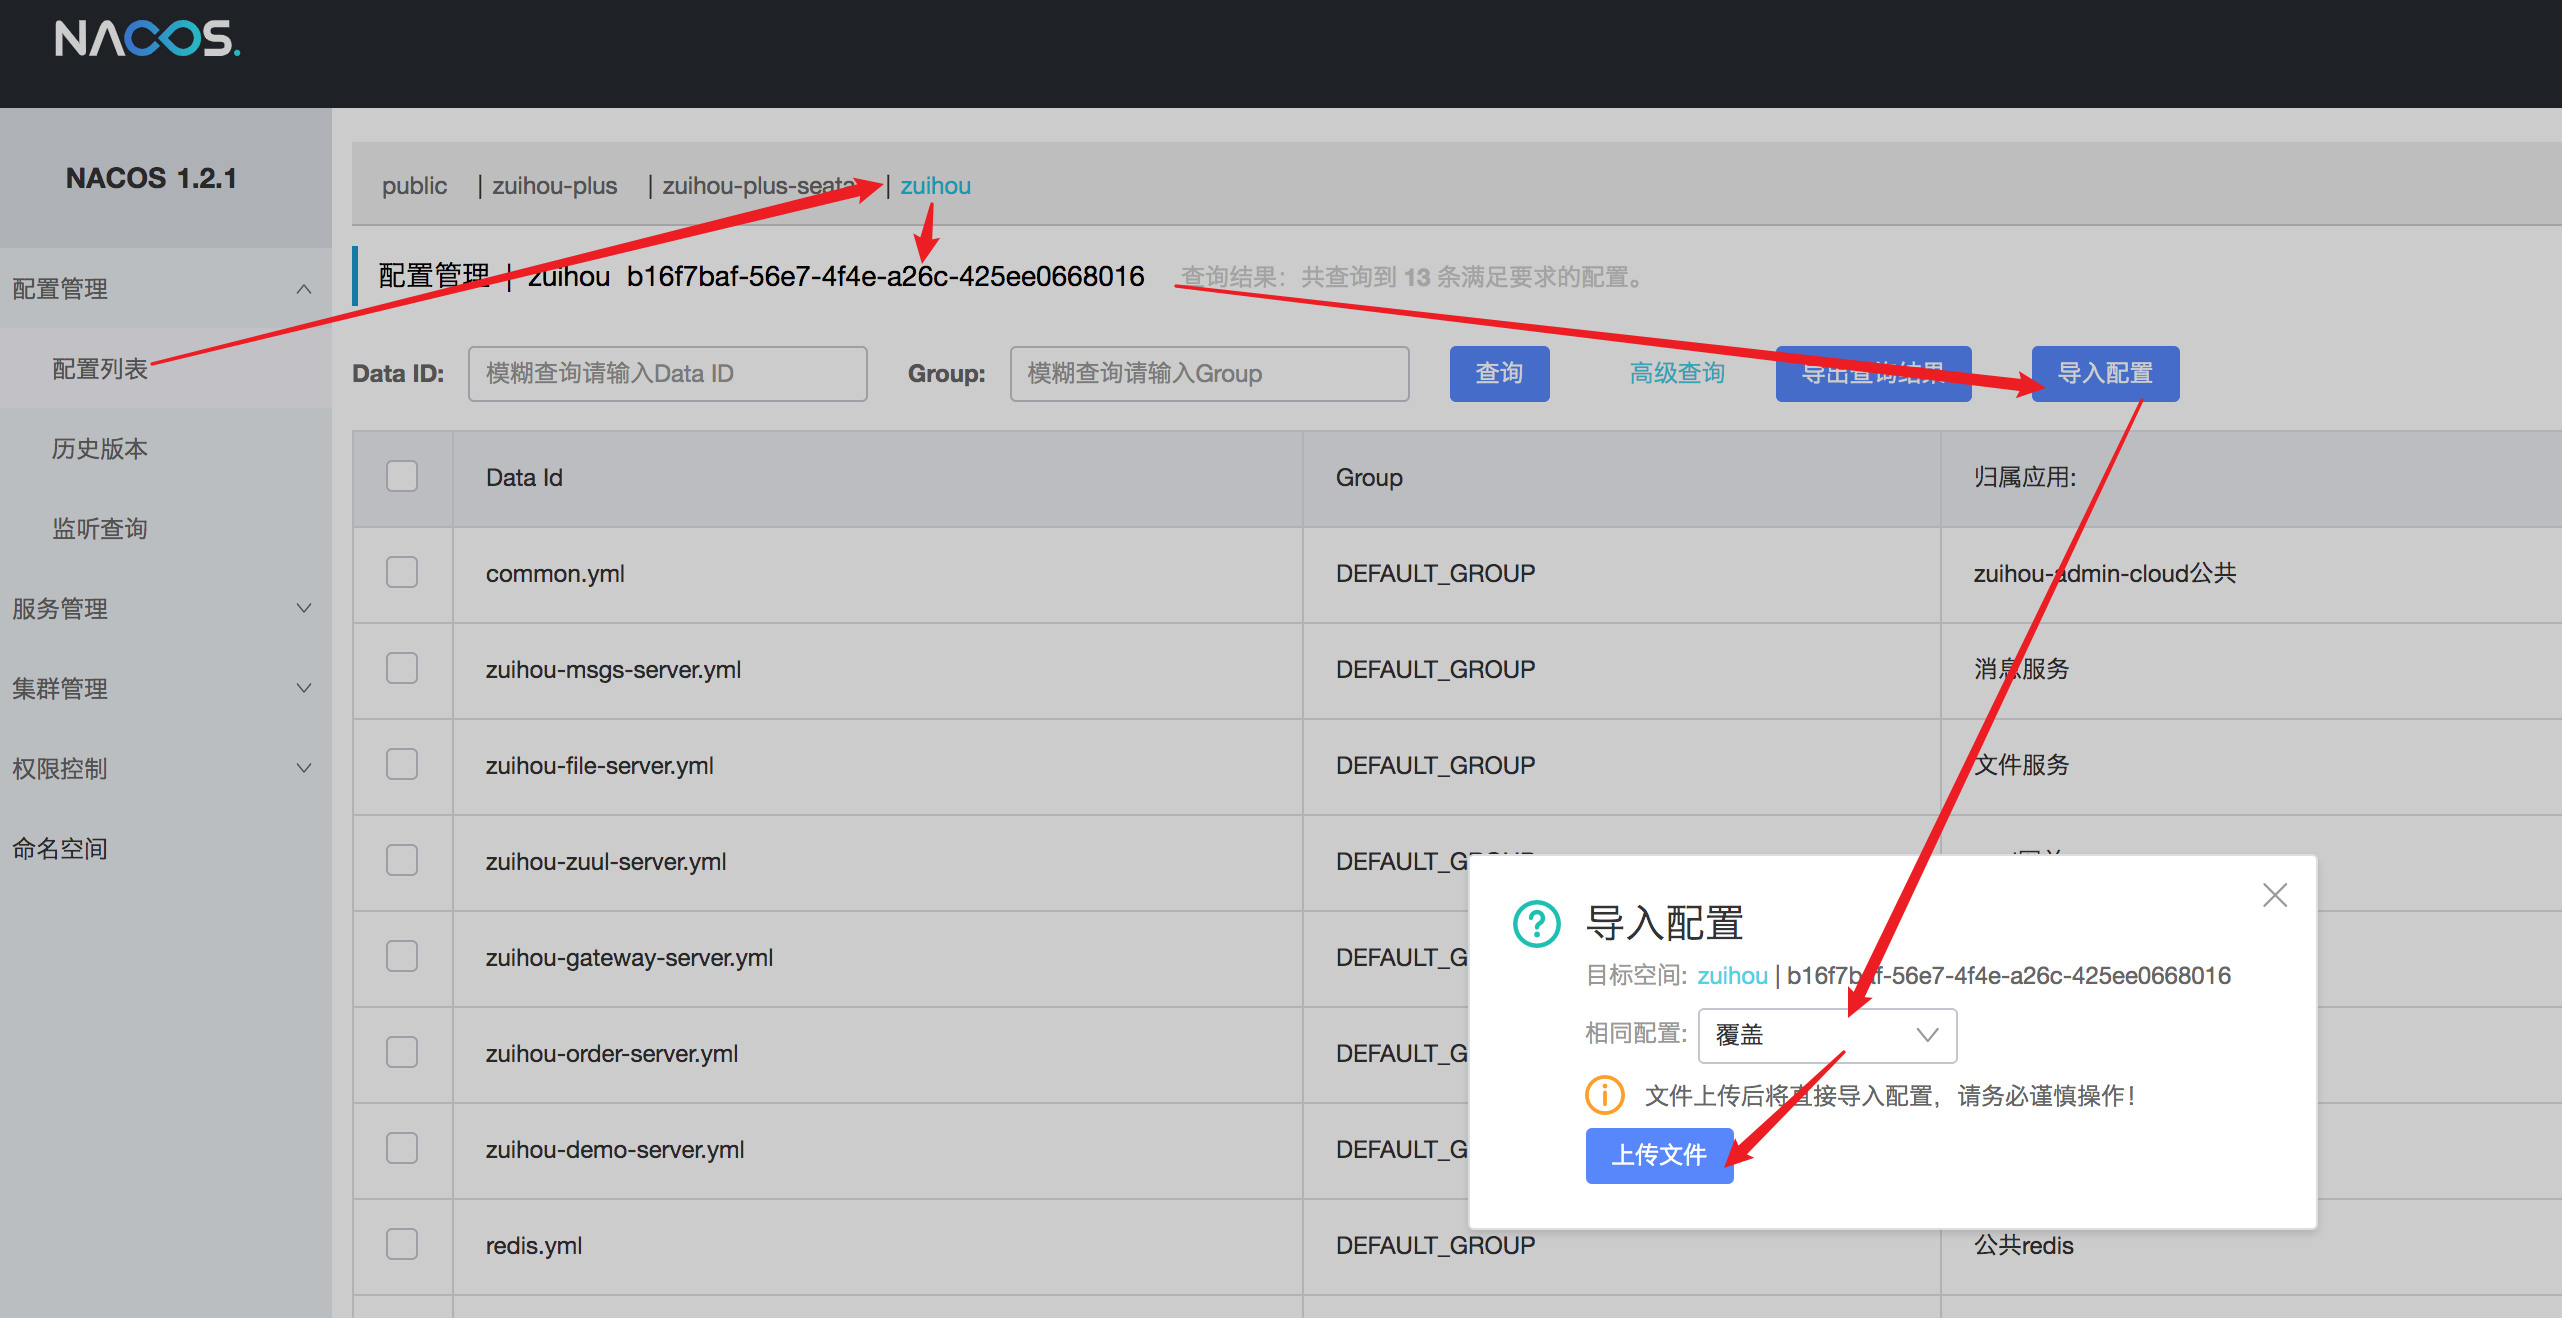Screen dimensions: 2562x1318
Task: Click the NACOS logo in header
Action: point(147,39)
